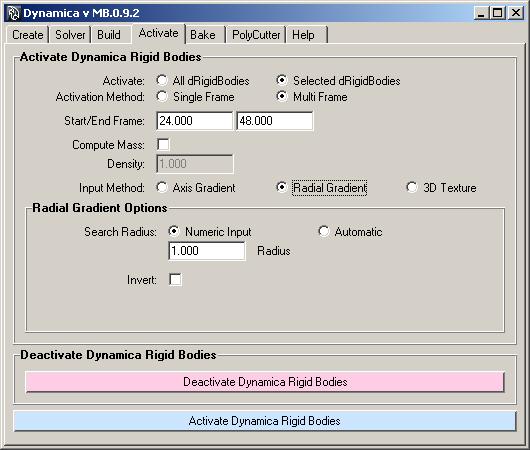This screenshot has height=450, width=530.
Task: Click the "Compute Mass:" label
Action: (x=108, y=145)
